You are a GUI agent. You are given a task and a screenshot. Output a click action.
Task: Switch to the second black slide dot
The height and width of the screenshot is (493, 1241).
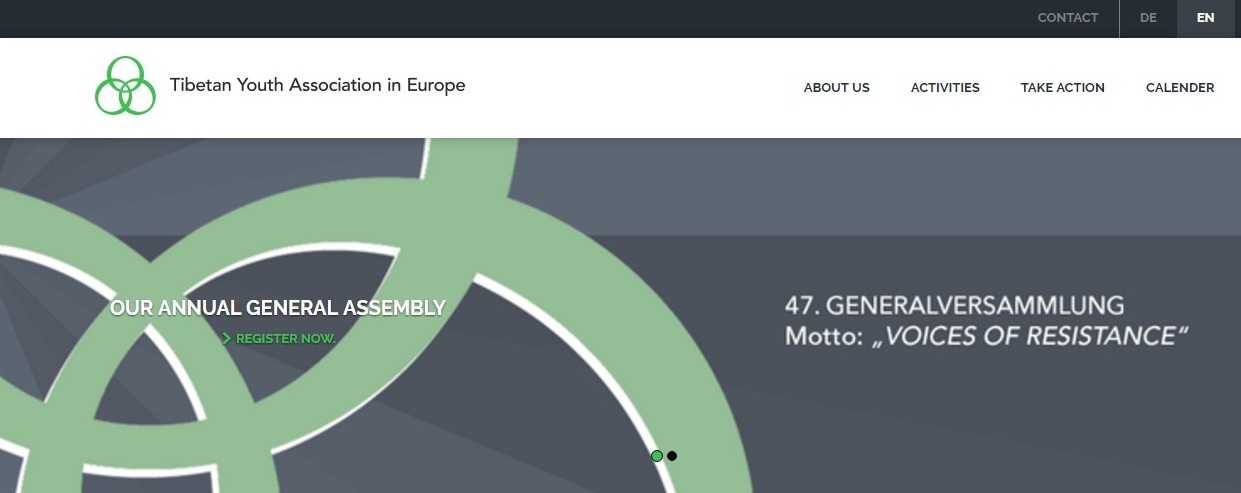672,456
